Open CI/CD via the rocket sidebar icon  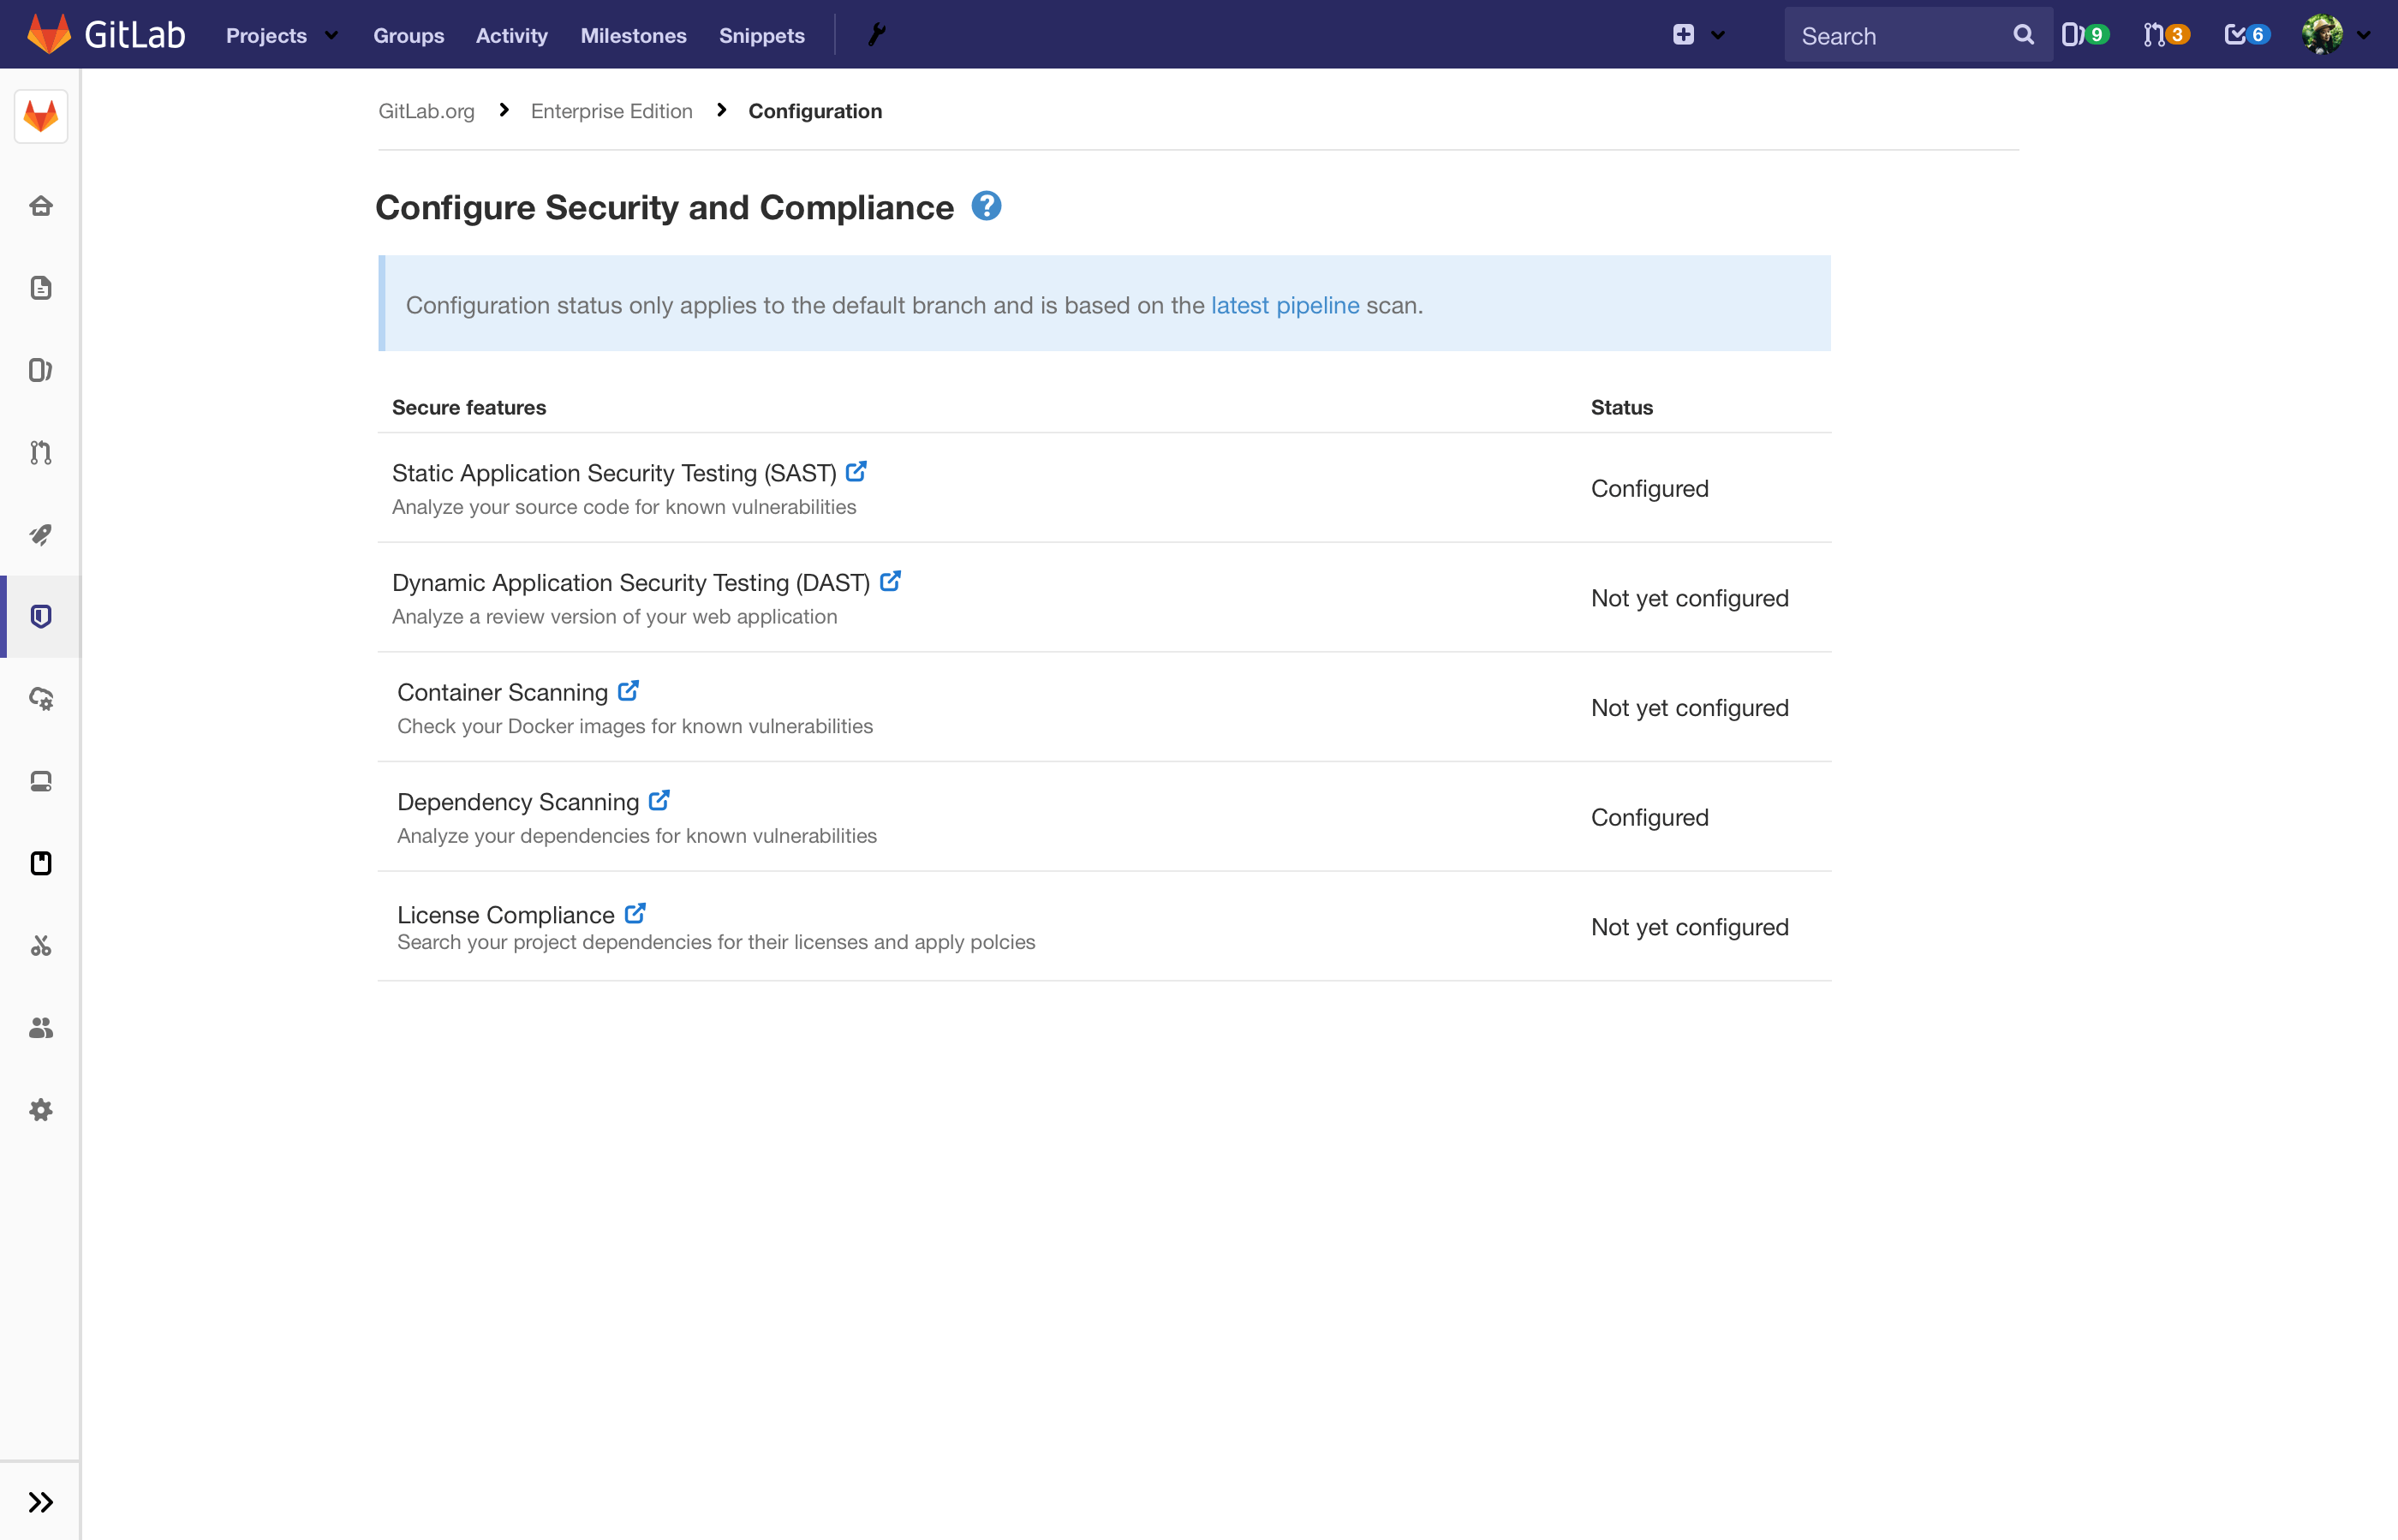pos(40,534)
